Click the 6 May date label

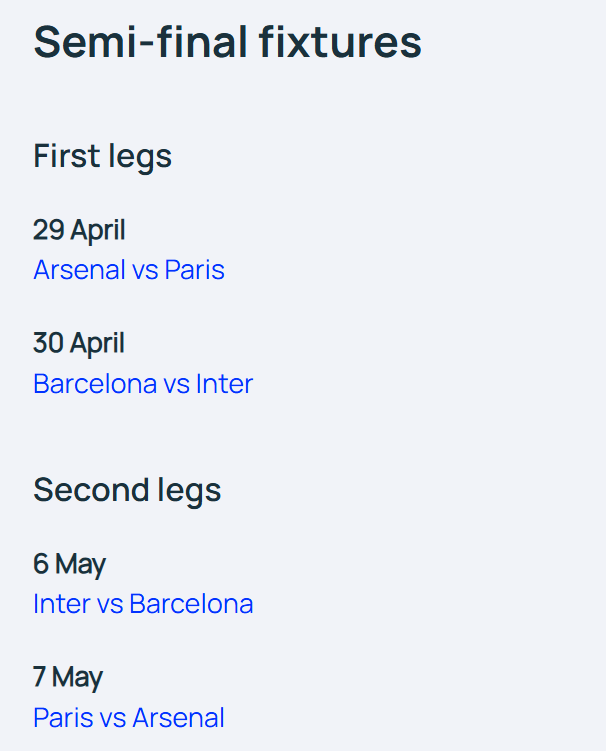[x=69, y=564]
